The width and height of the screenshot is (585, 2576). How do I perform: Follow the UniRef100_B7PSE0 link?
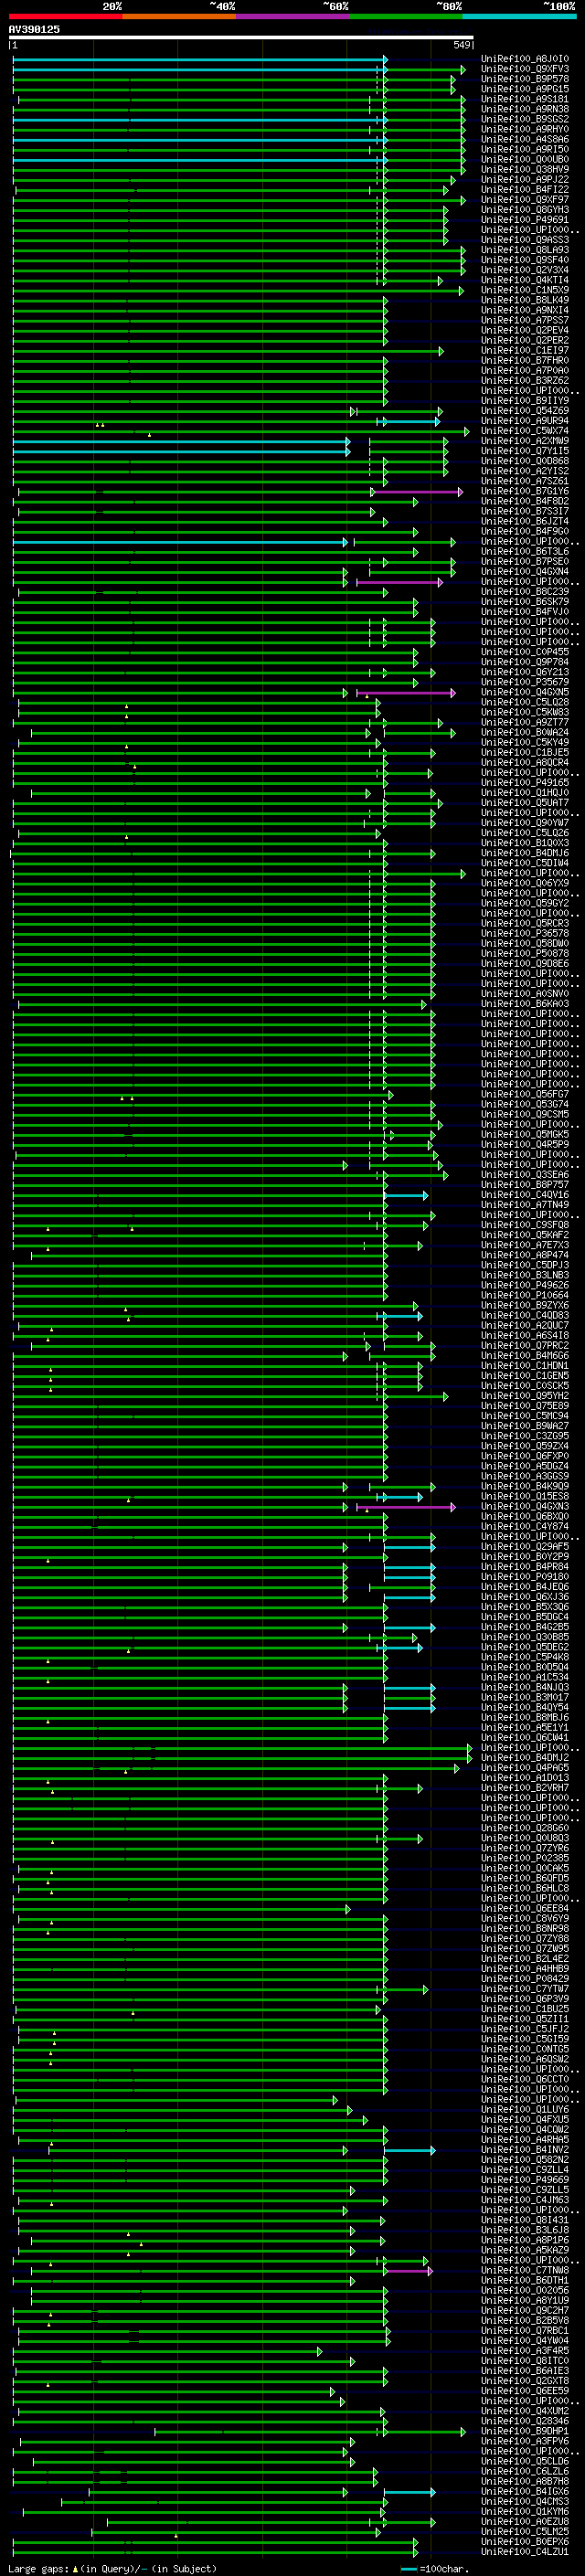point(525,561)
